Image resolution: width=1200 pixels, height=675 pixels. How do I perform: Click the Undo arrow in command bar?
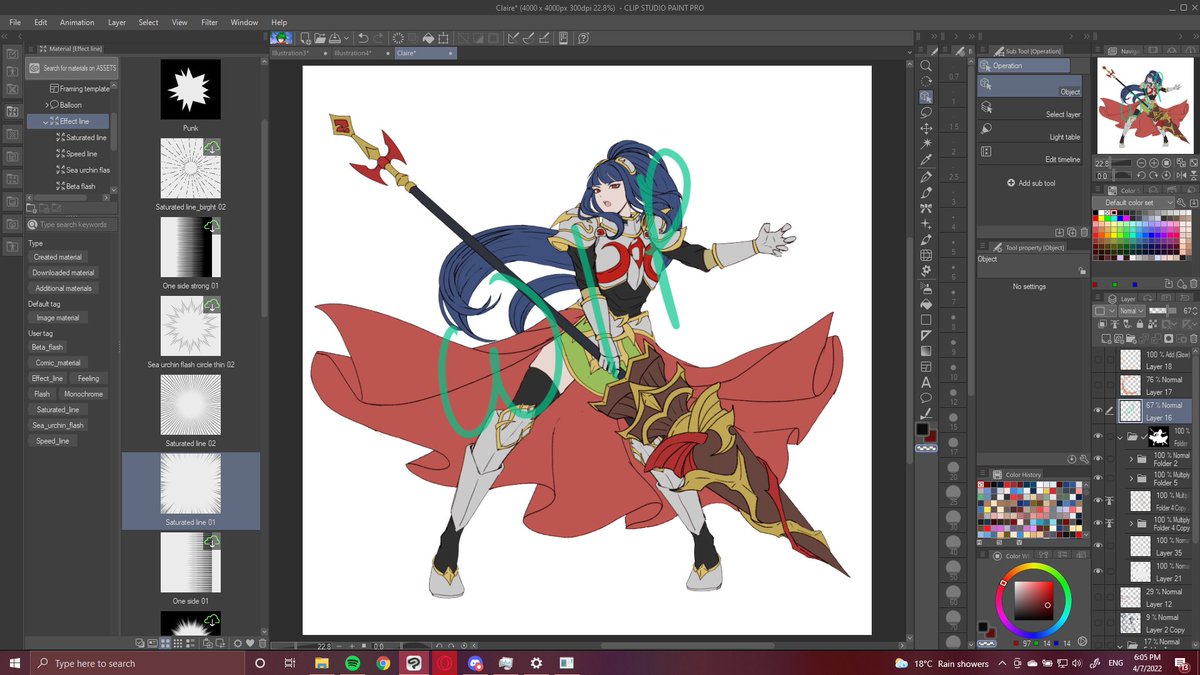tap(363, 39)
